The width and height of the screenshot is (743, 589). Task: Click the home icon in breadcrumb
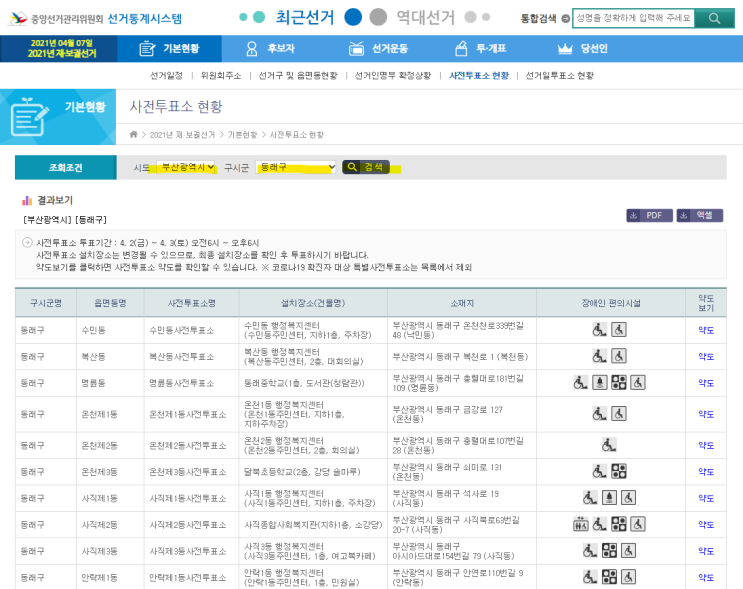(x=134, y=135)
